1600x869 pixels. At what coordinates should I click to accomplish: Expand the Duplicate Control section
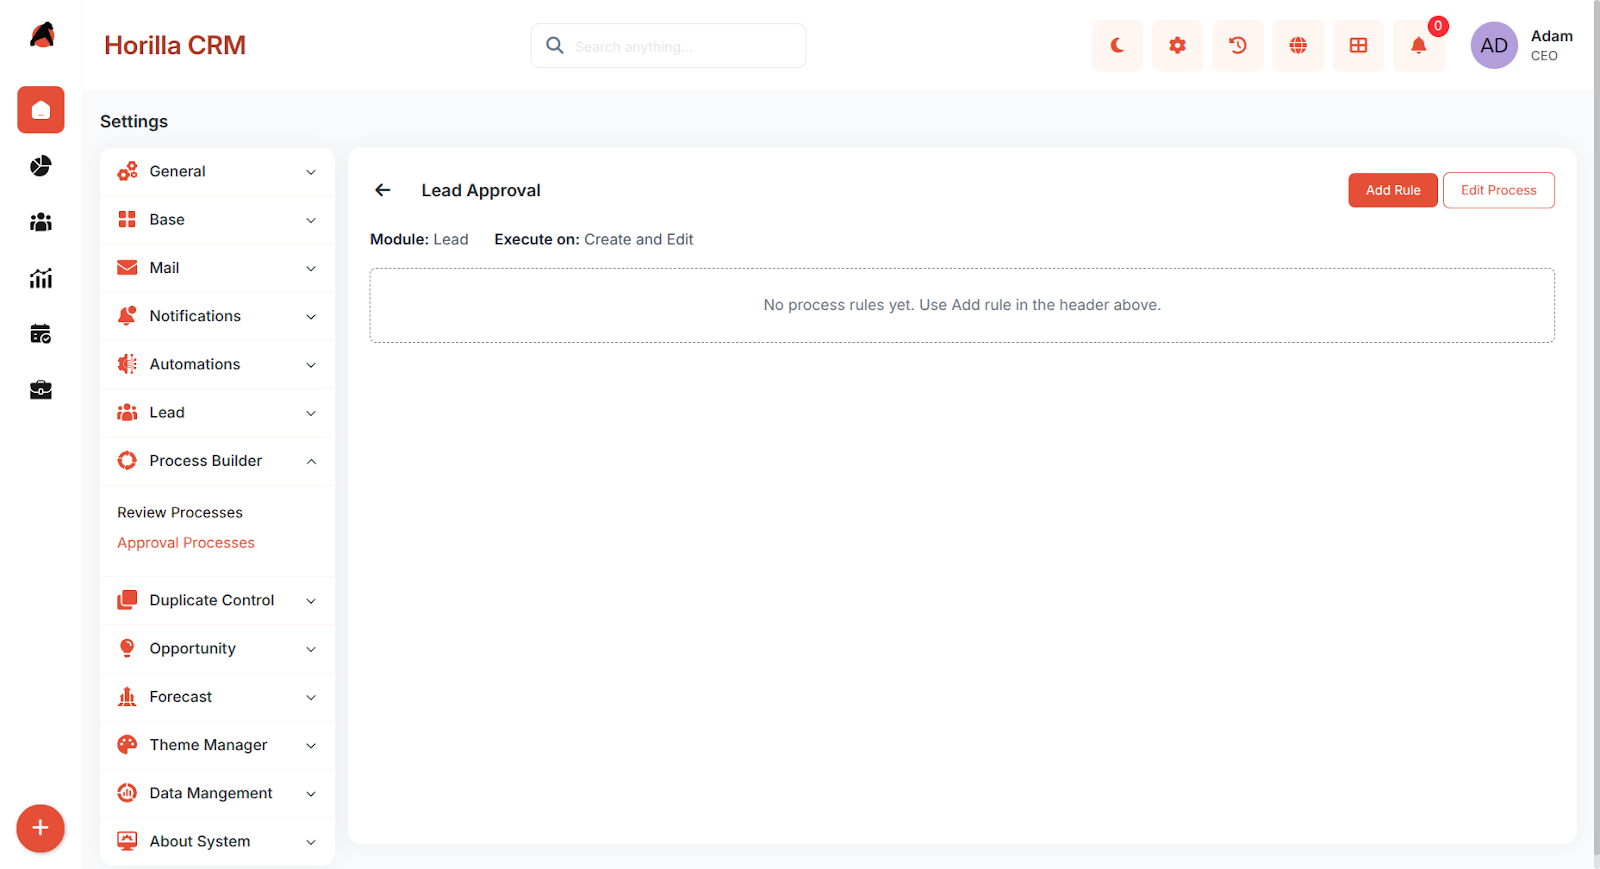tap(217, 601)
